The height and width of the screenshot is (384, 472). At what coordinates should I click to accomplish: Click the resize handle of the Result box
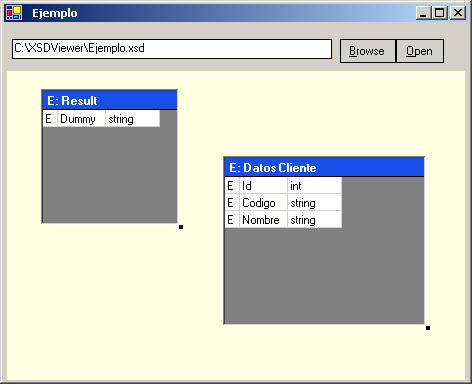[181, 227]
